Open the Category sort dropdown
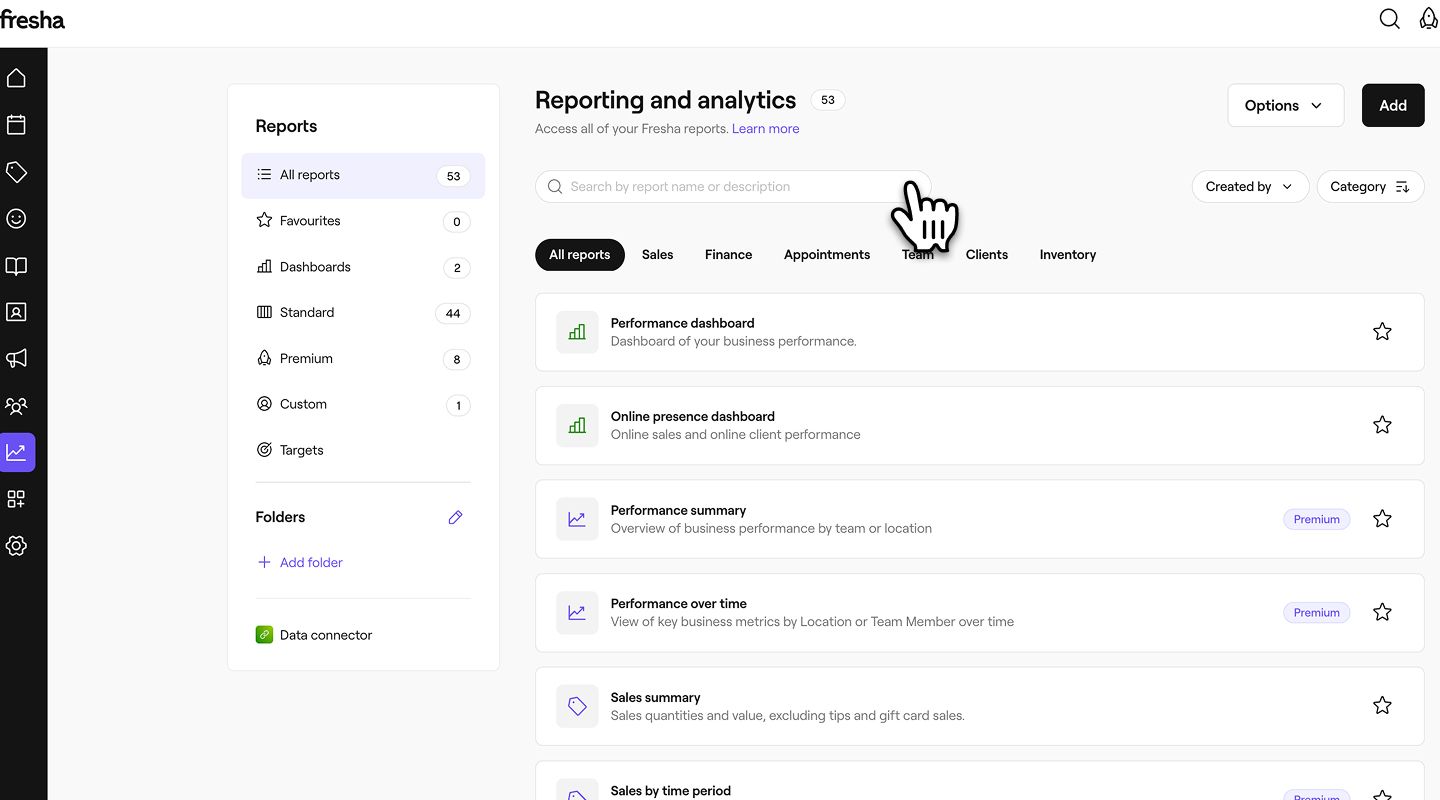 [x=1369, y=187]
